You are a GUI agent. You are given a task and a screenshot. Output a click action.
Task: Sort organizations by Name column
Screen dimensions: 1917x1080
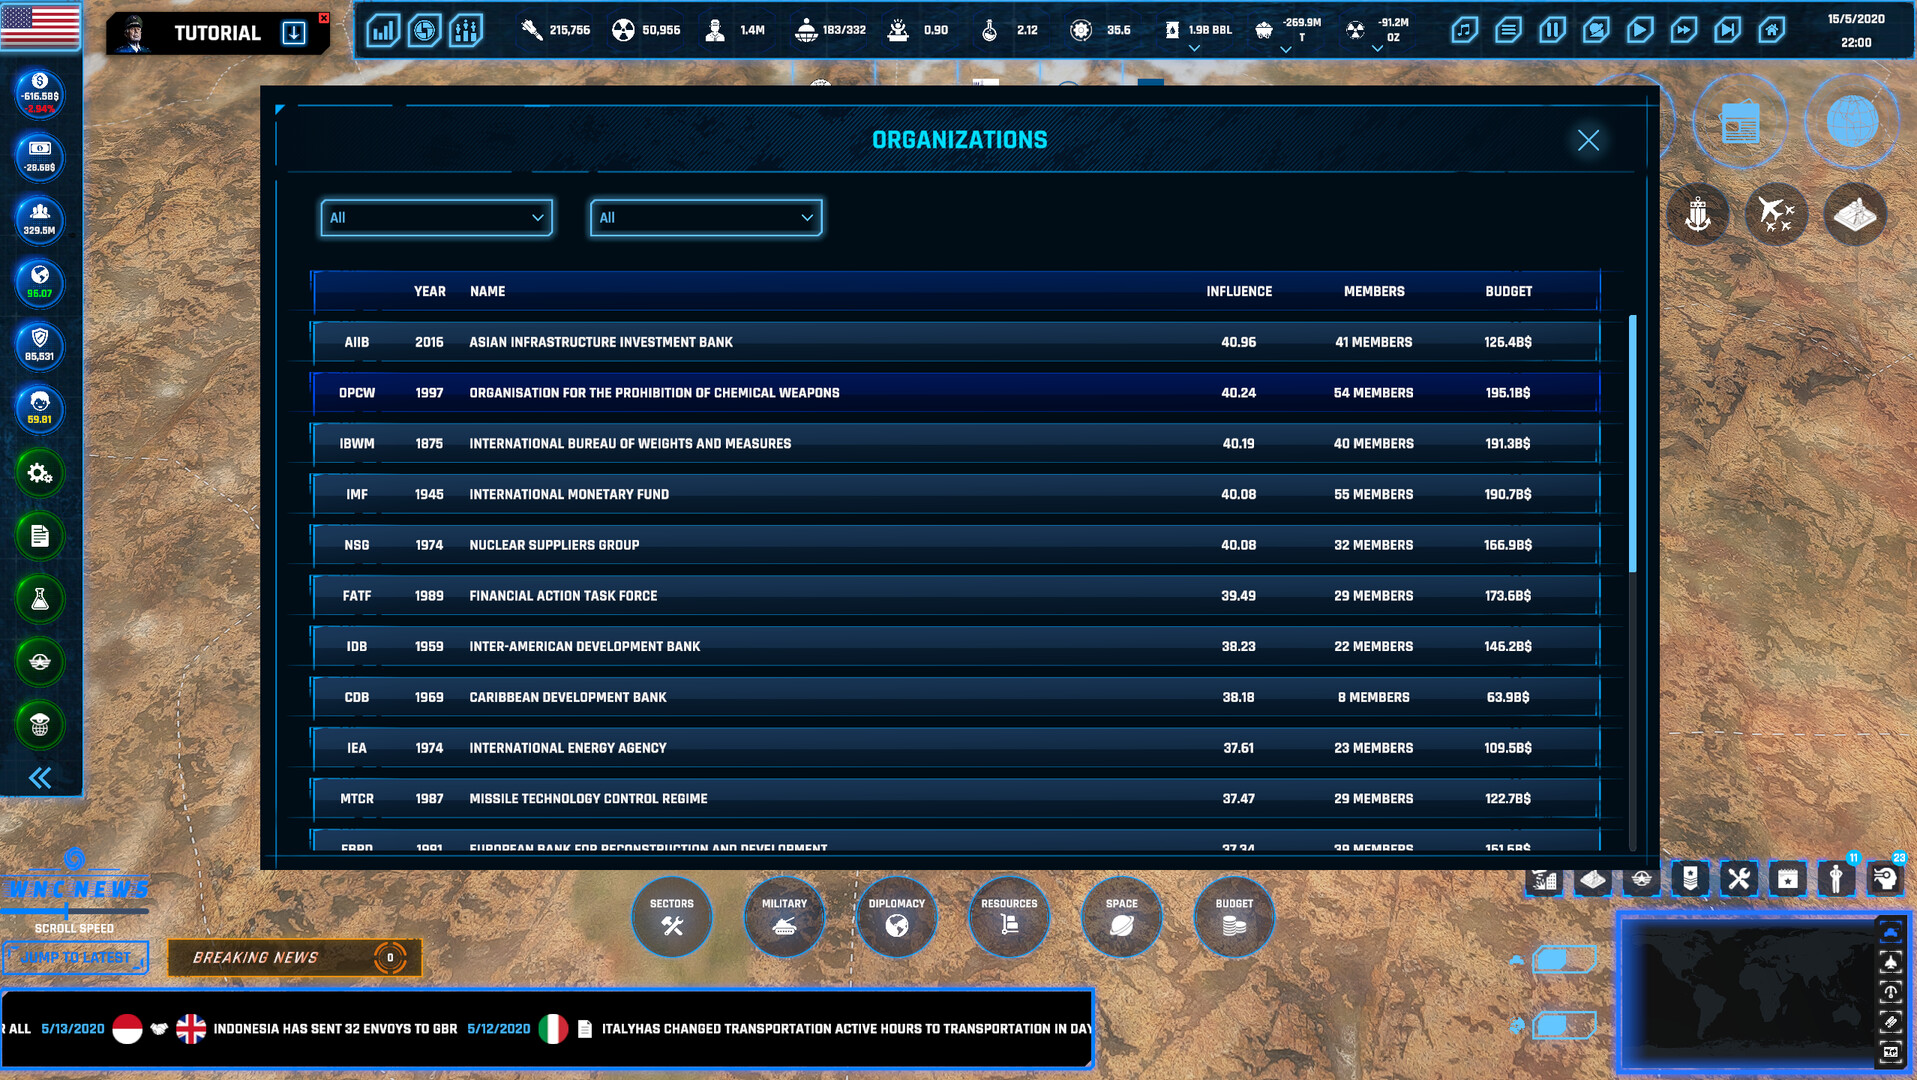[x=487, y=291]
